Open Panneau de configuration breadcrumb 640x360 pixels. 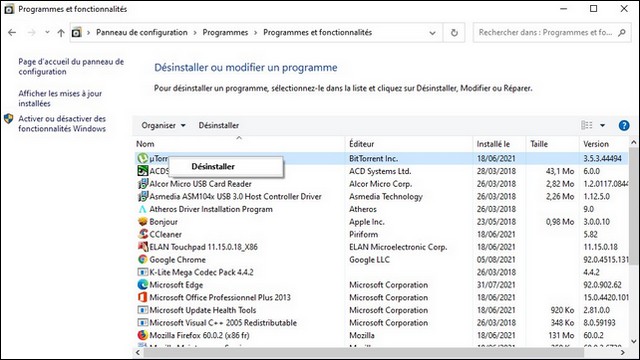coord(142,32)
